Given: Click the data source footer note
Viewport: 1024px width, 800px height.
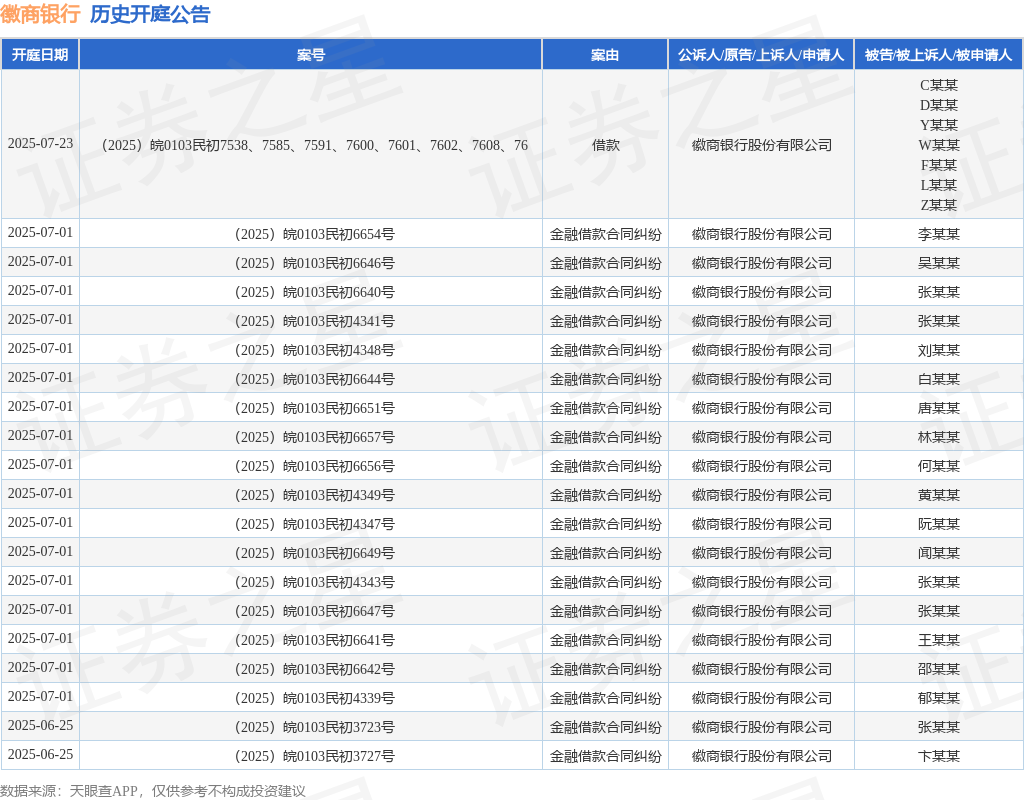Looking at the screenshot, I should (x=153, y=791).
